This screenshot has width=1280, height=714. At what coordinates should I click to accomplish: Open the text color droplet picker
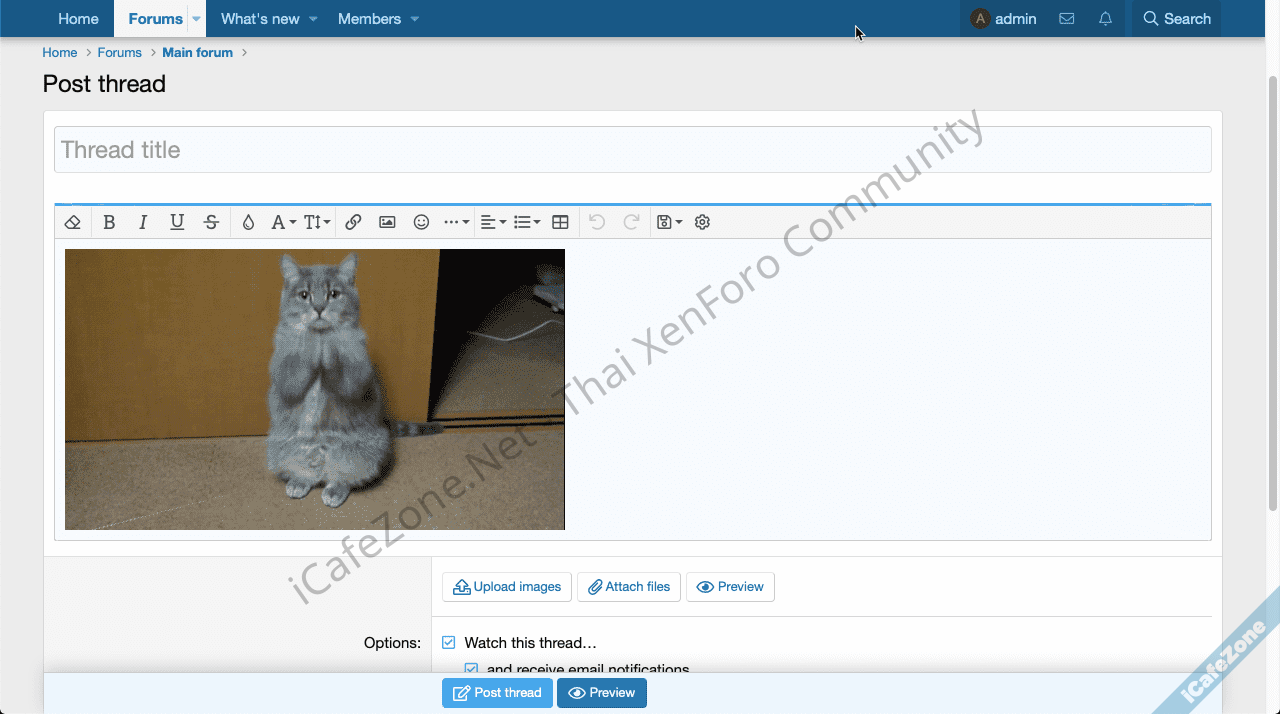[x=248, y=222]
